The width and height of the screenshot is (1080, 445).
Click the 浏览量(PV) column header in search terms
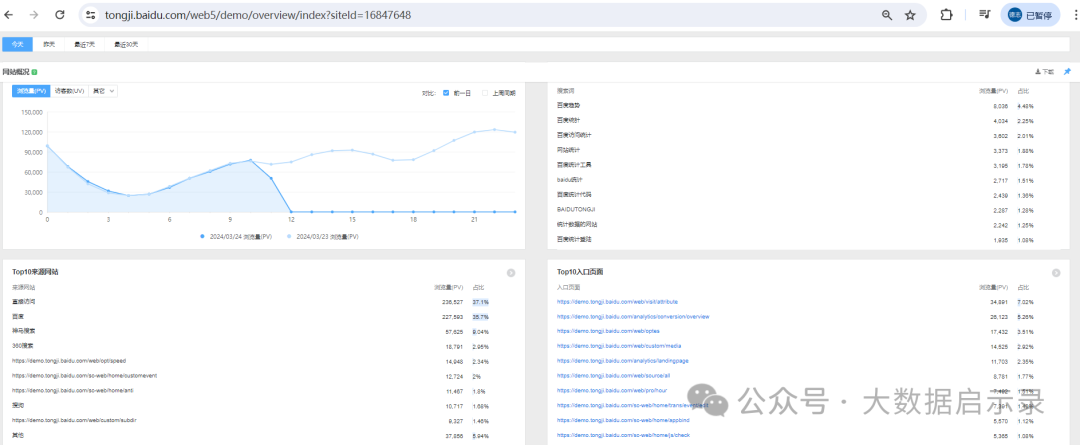[993, 91]
